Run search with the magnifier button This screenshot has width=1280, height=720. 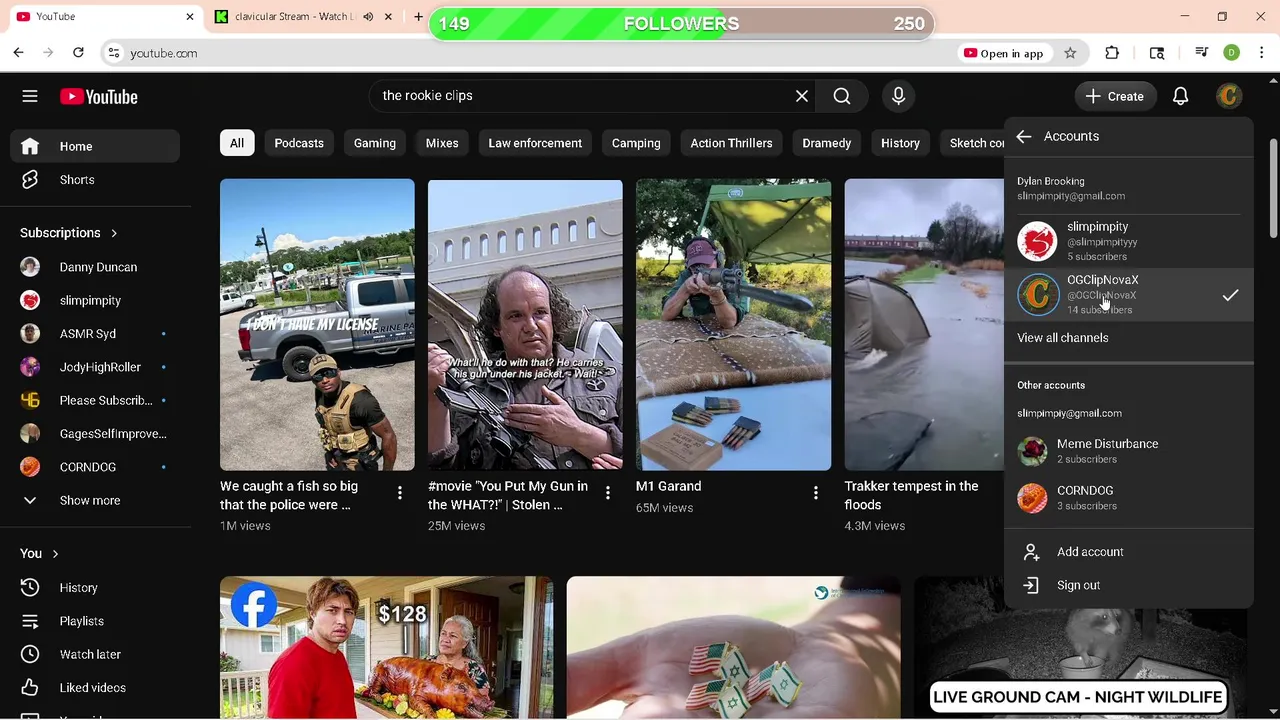[842, 96]
